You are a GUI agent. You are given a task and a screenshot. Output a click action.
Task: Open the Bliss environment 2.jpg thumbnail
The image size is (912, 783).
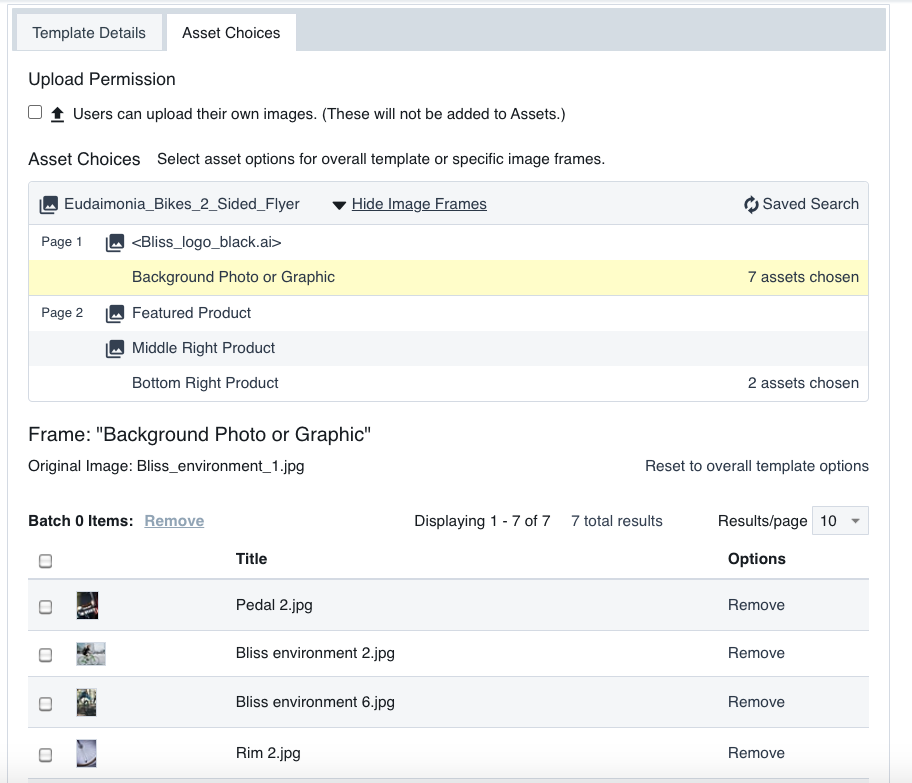pyautogui.click(x=91, y=654)
